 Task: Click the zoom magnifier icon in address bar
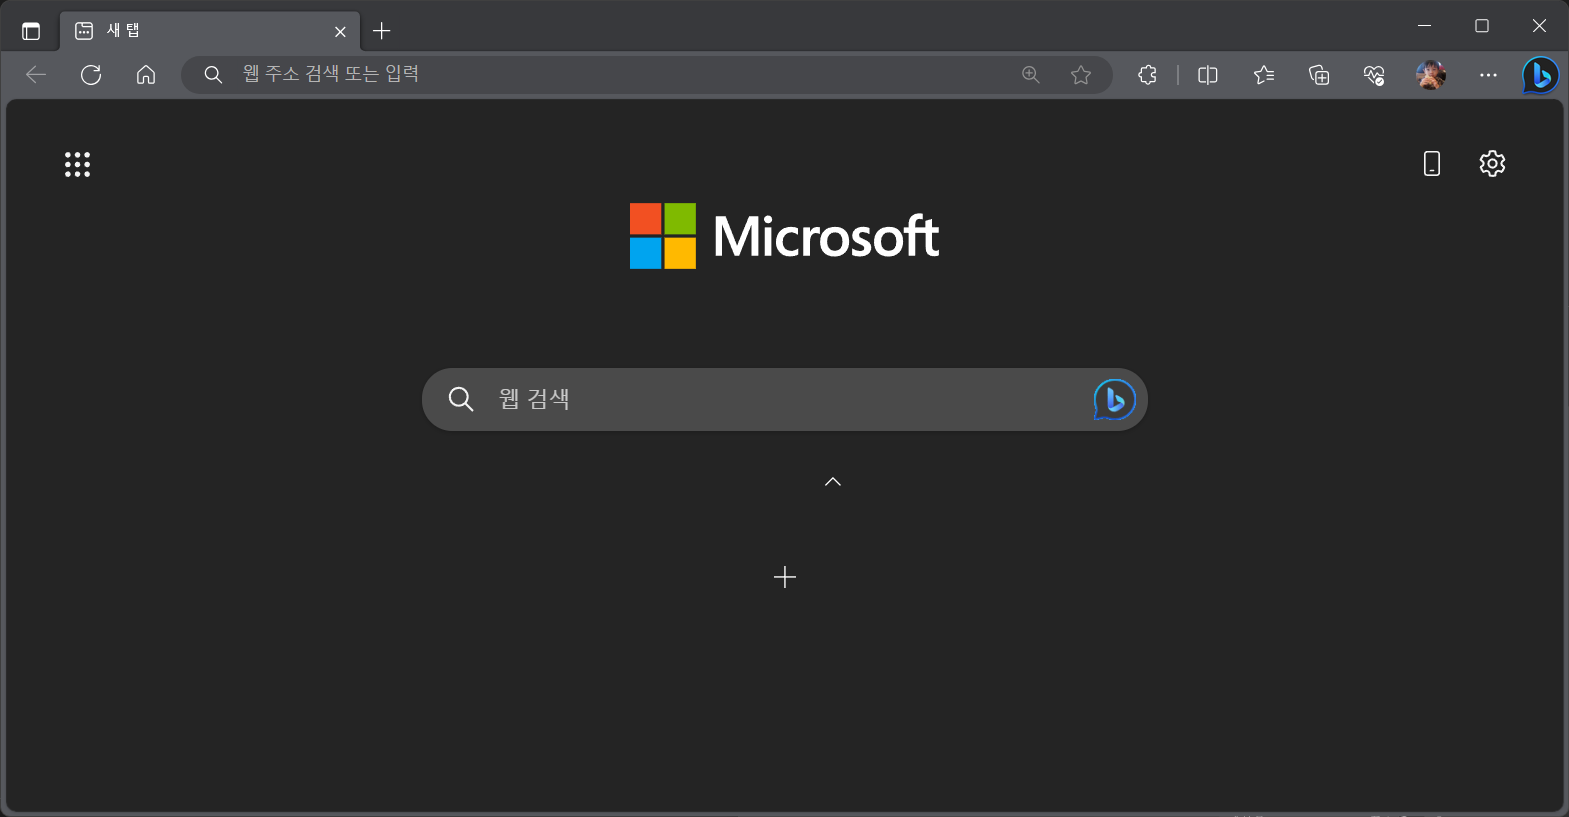(x=1031, y=75)
